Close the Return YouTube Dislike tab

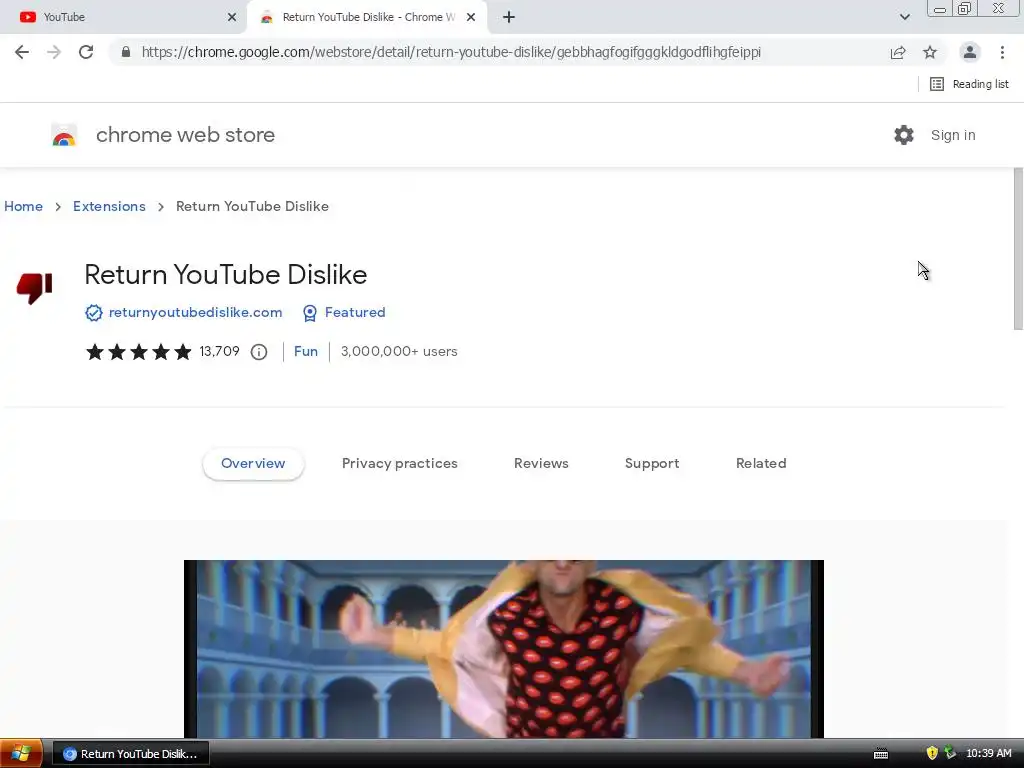pyautogui.click(x=471, y=17)
